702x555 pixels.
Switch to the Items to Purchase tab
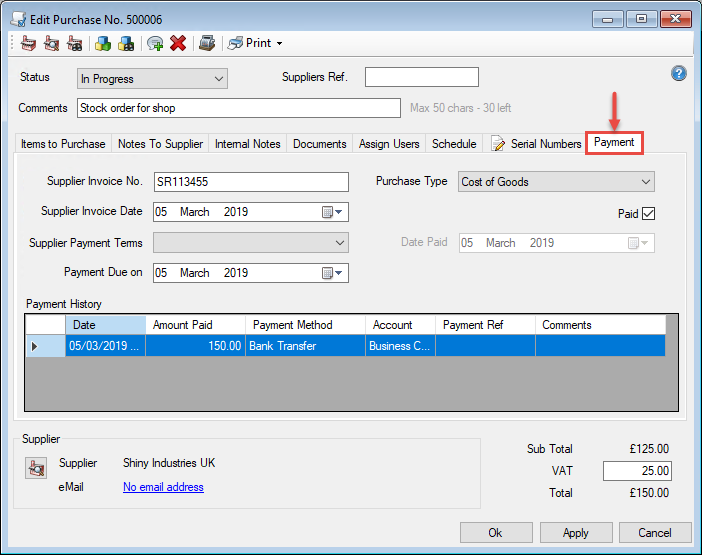(x=63, y=144)
